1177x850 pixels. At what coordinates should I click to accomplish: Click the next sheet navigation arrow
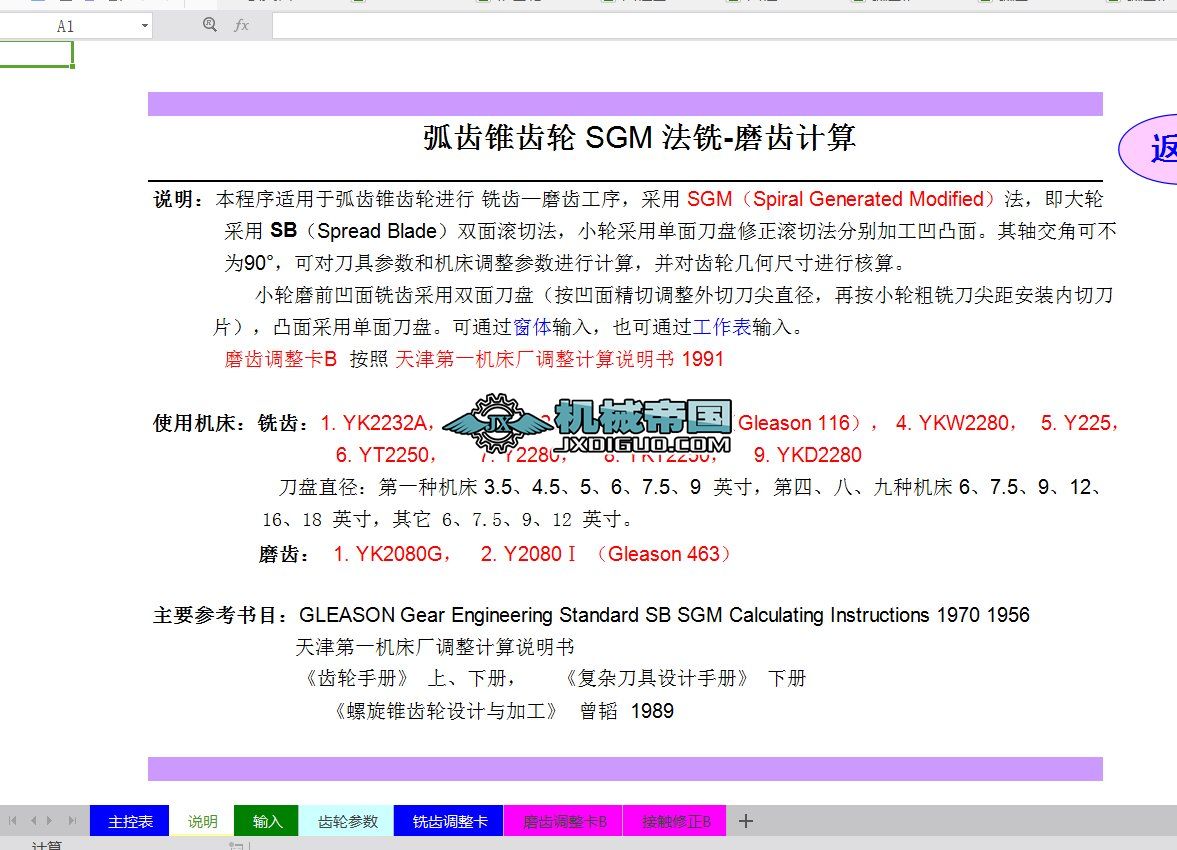[x=51, y=820]
